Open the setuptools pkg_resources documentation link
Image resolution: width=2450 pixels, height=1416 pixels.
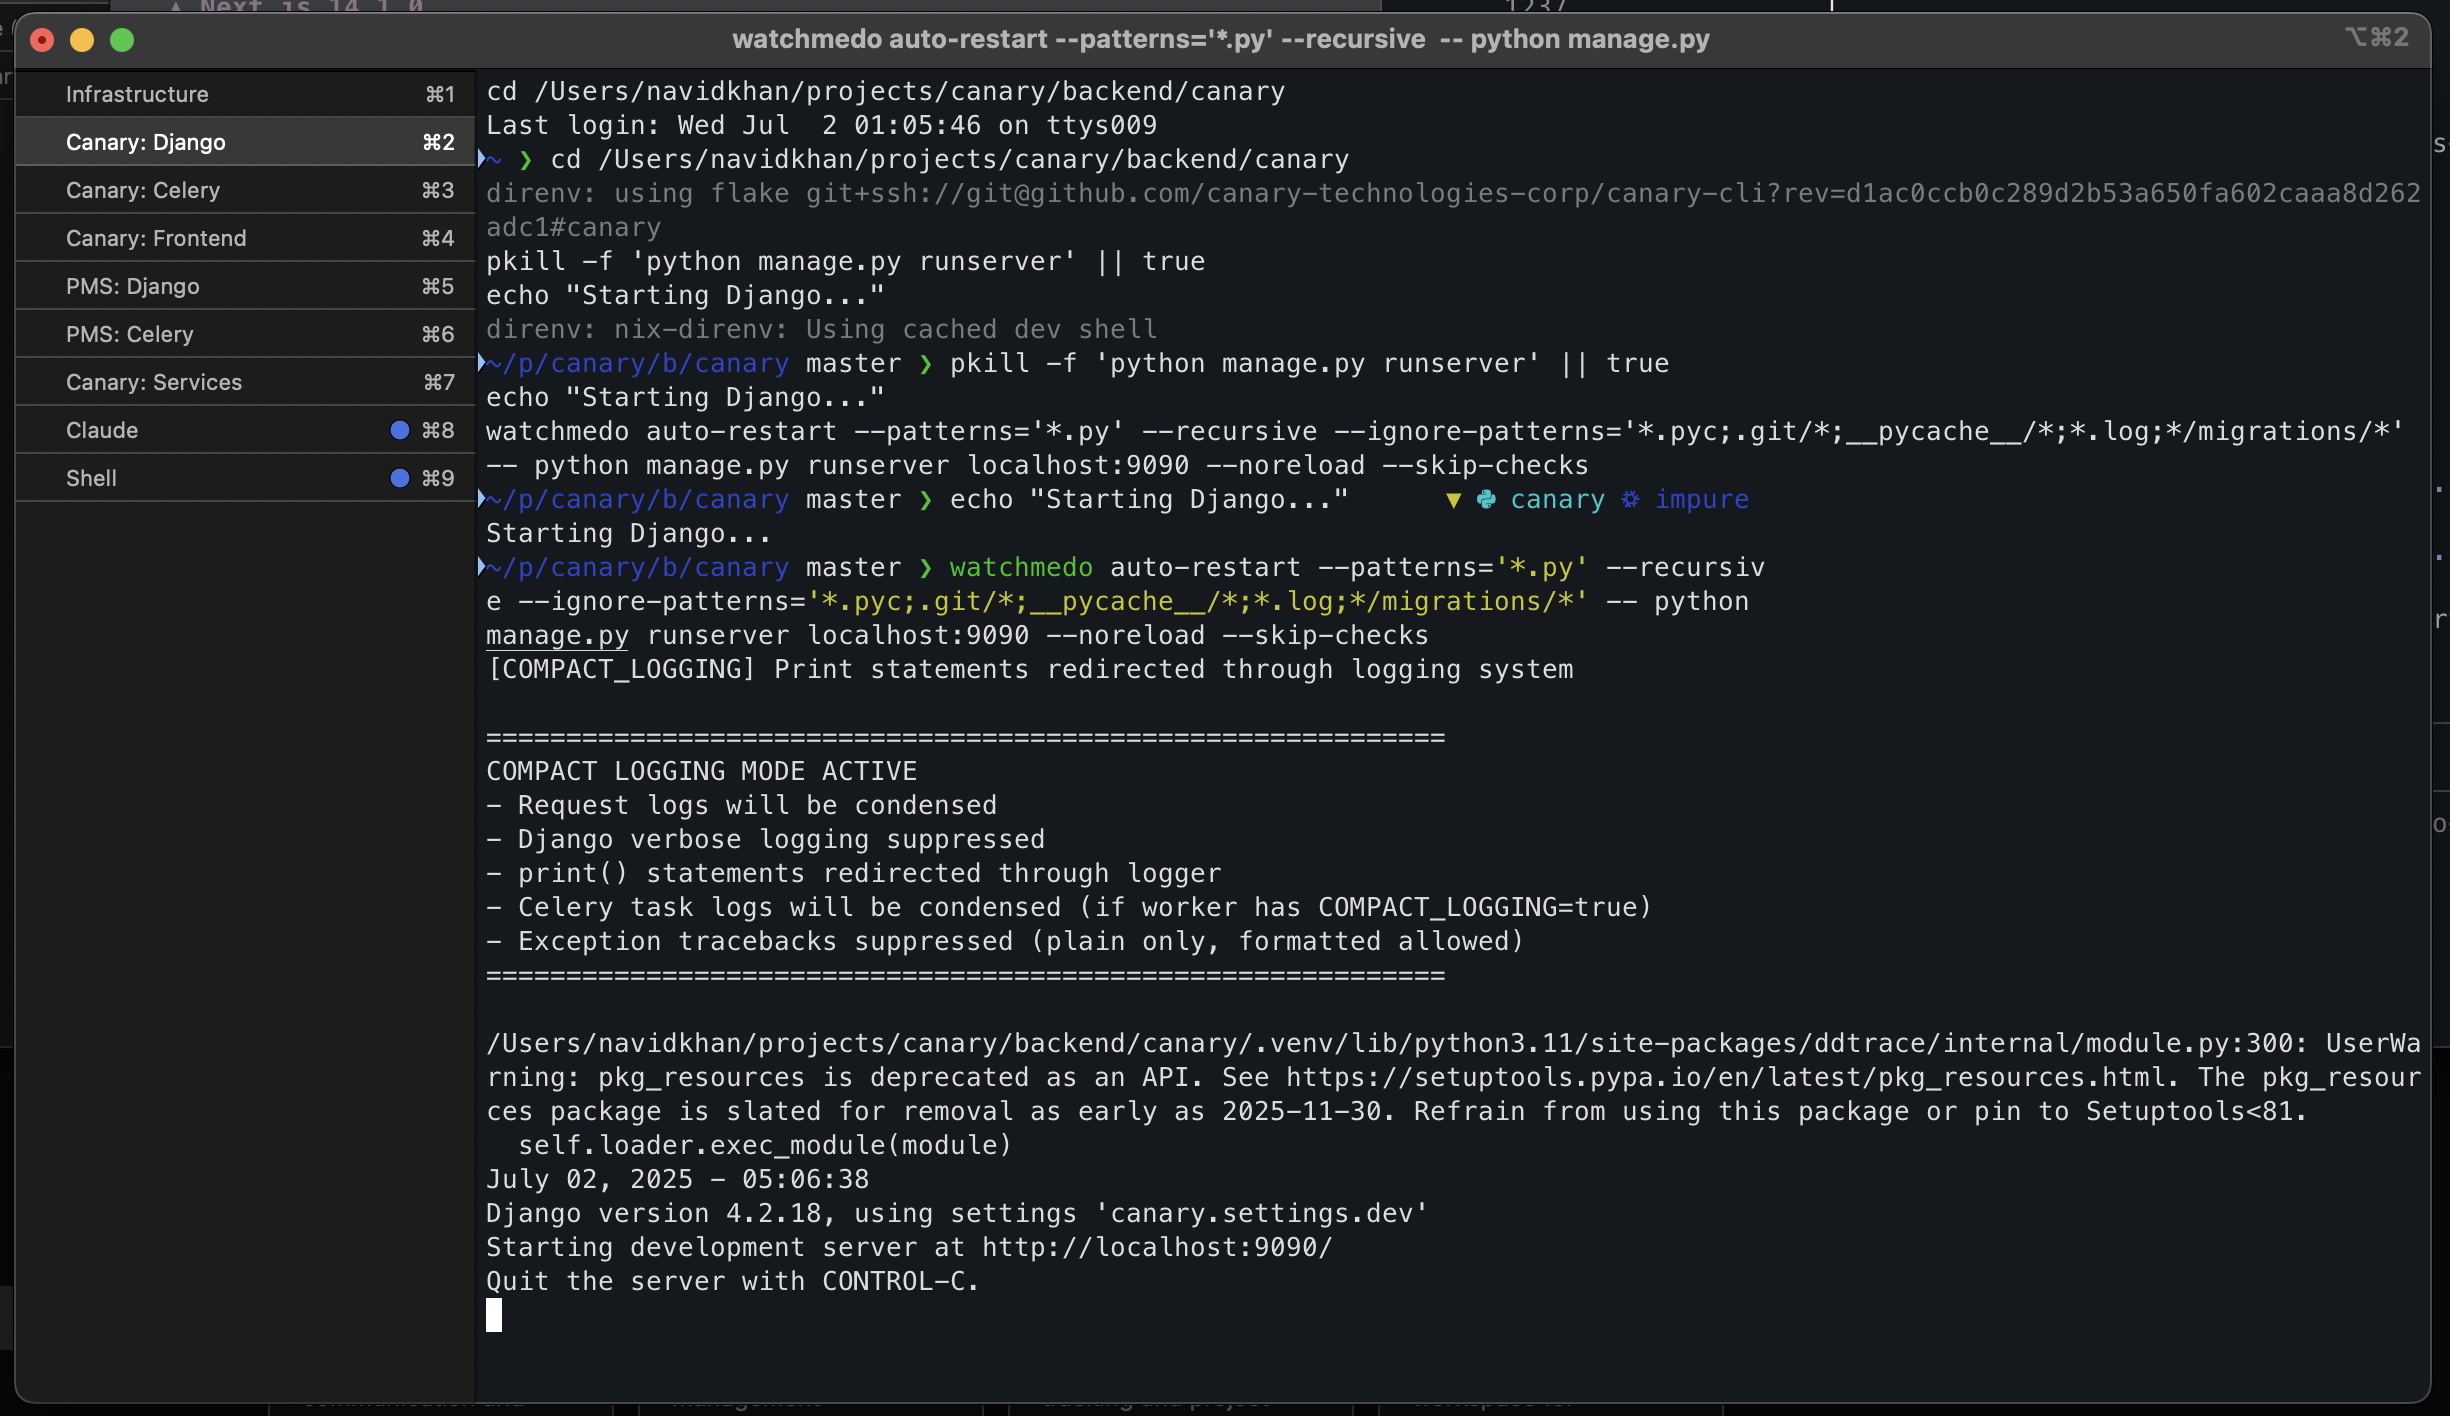coord(1700,1077)
